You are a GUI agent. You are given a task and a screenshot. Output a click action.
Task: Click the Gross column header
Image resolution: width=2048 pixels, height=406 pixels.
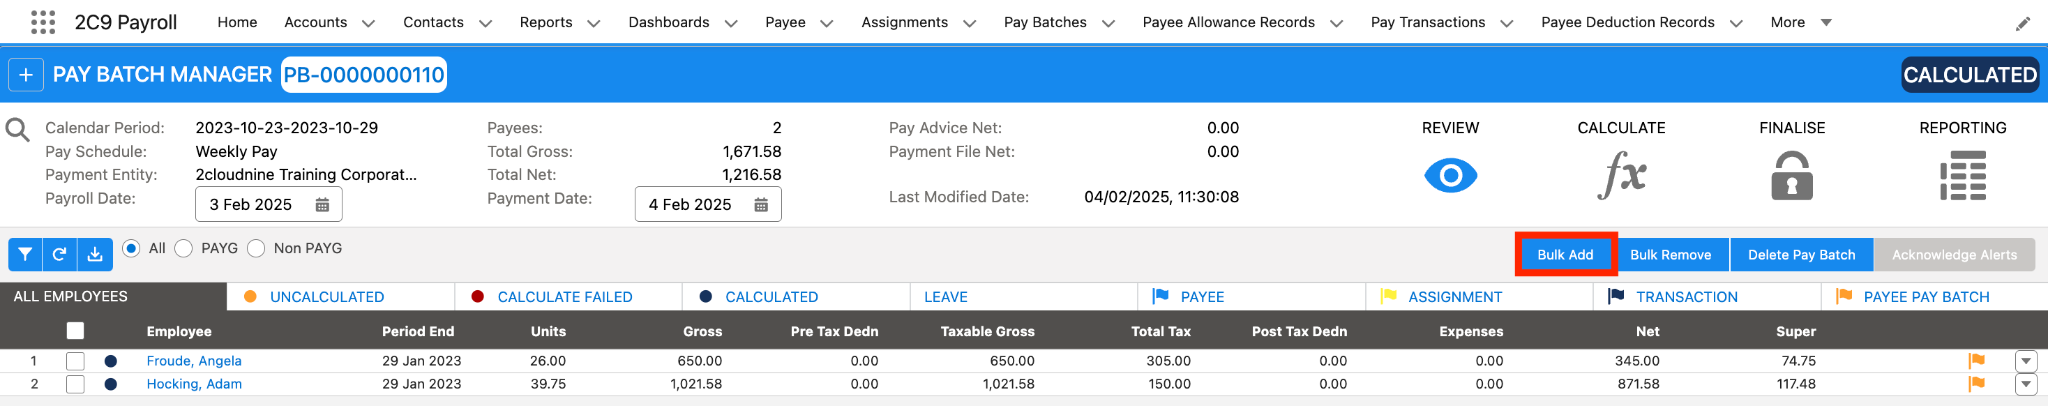point(702,331)
